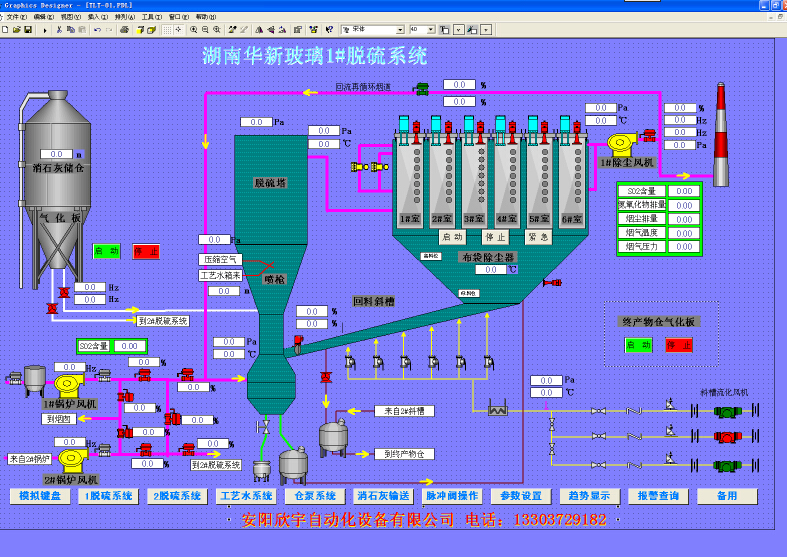Create a new picture with New icon
This screenshot has width=787, height=557.
(5, 30)
